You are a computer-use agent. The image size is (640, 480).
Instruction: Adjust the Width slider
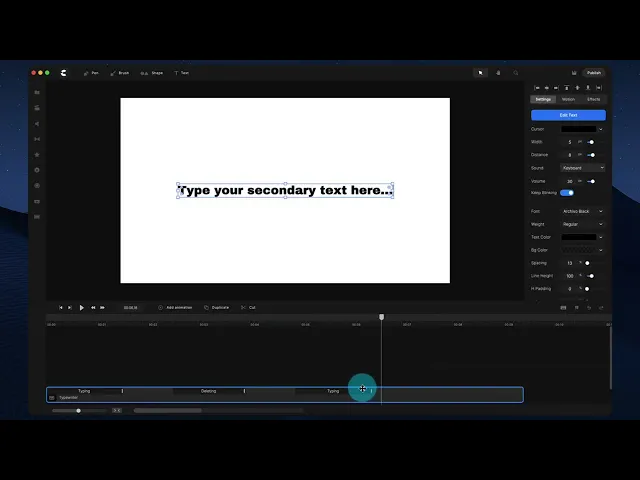[x=591, y=142]
